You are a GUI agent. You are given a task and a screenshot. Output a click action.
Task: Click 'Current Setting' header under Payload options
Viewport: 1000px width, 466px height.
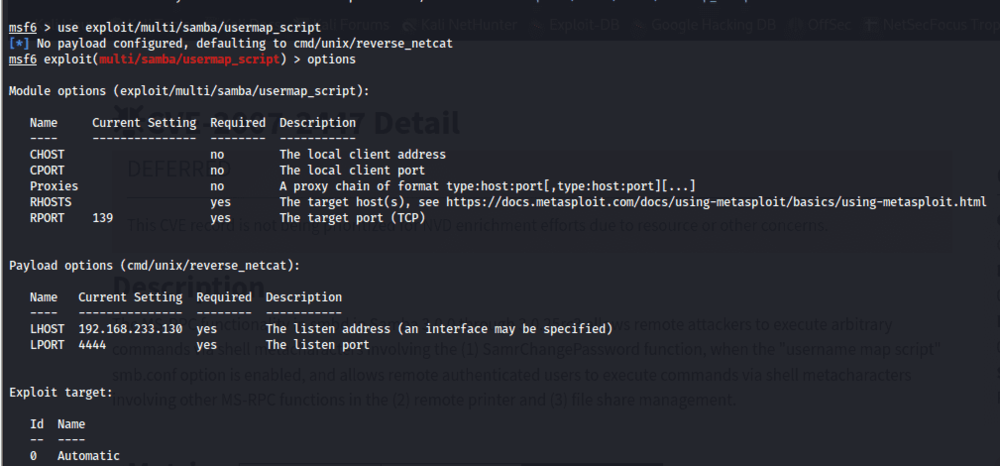pos(130,297)
